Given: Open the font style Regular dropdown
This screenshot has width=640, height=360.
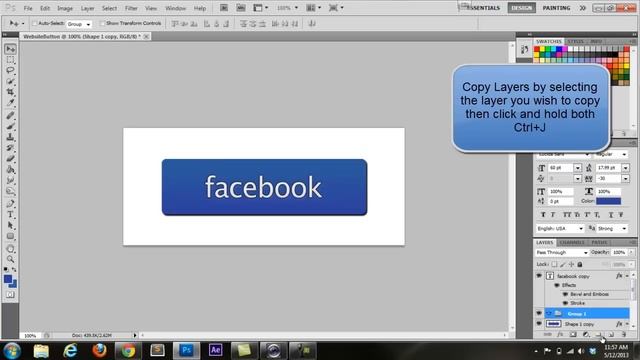Looking at the screenshot, I should pyautogui.click(x=611, y=154).
